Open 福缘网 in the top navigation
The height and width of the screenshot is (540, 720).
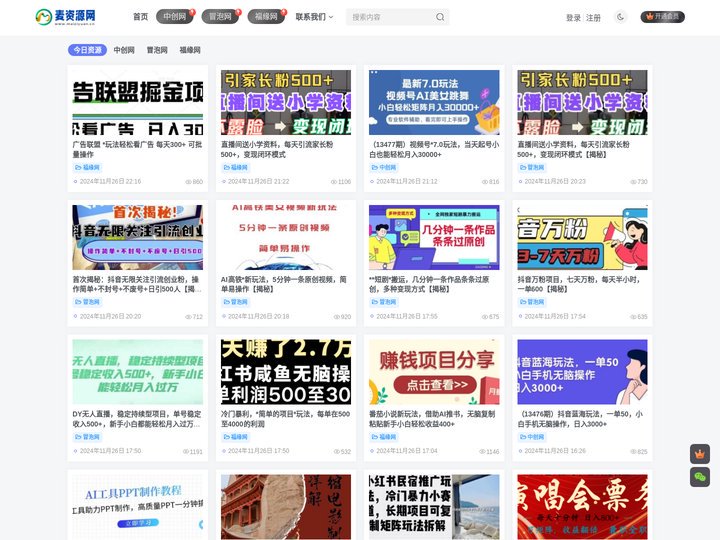coord(266,17)
